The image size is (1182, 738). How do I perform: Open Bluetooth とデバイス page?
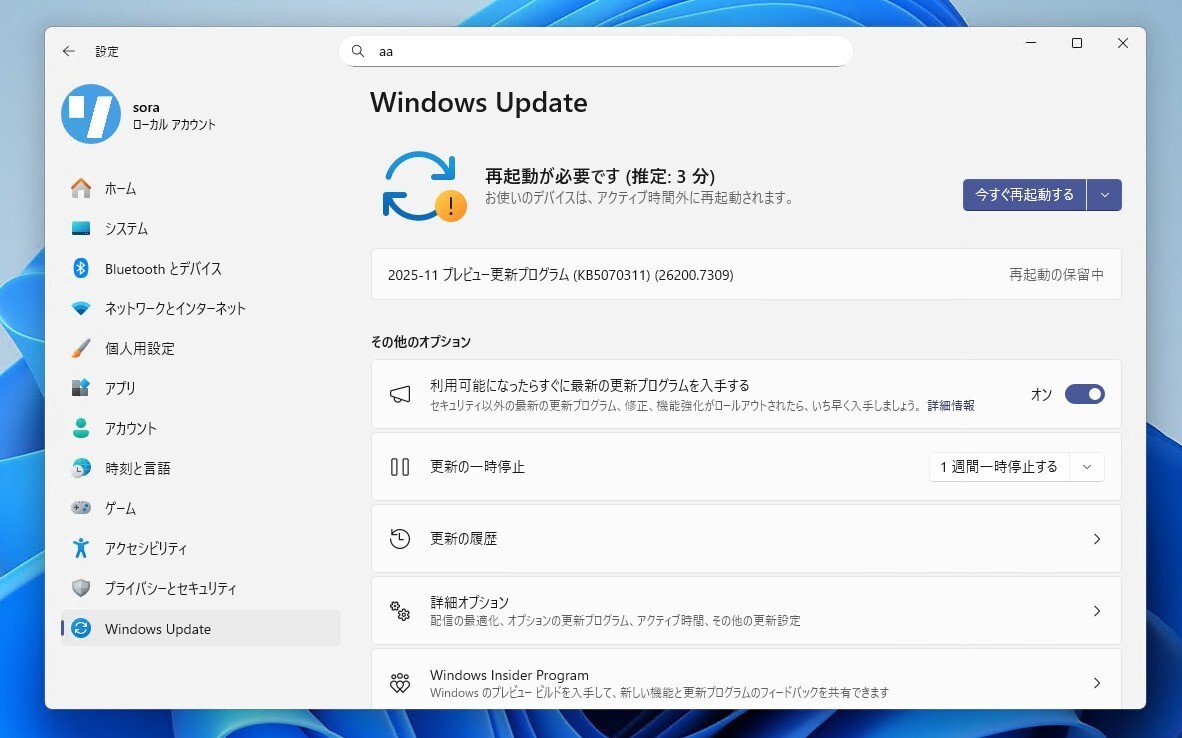pyautogui.click(x=201, y=268)
